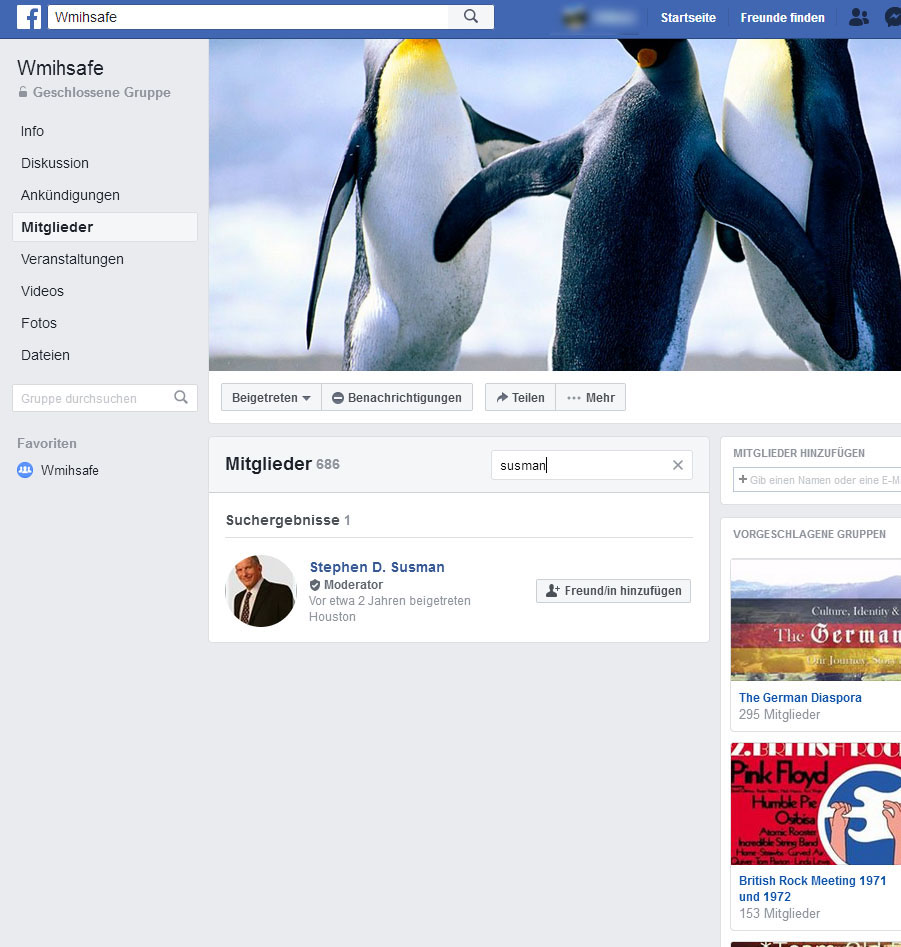
Task: Click Wmihsafe text under Favoriten
Action: (69, 470)
